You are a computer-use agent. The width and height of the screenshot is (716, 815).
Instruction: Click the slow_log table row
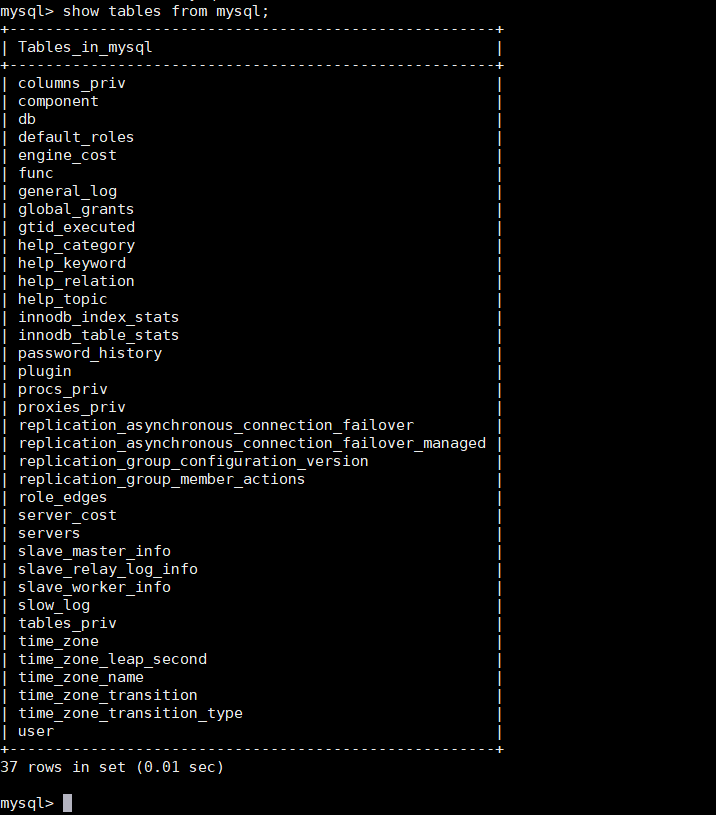pyautogui.click(x=54, y=605)
